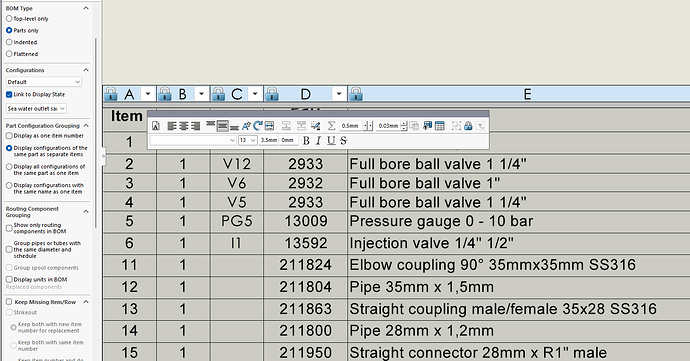Click the split cells icon

[456, 126]
